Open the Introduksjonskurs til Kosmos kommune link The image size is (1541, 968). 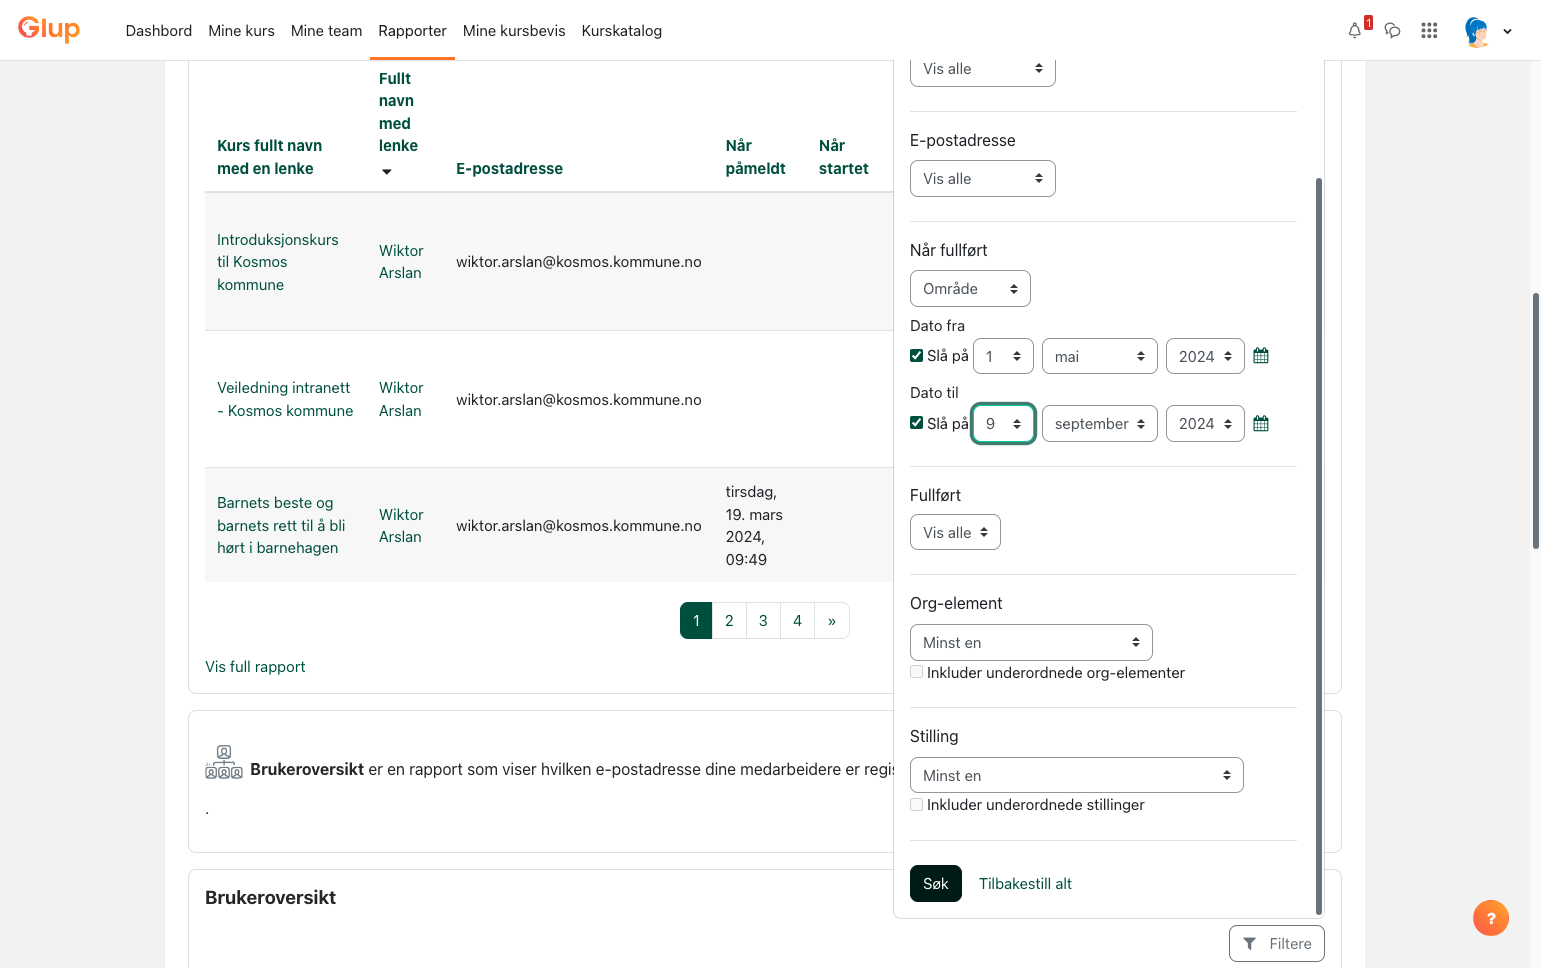[x=278, y=262]
